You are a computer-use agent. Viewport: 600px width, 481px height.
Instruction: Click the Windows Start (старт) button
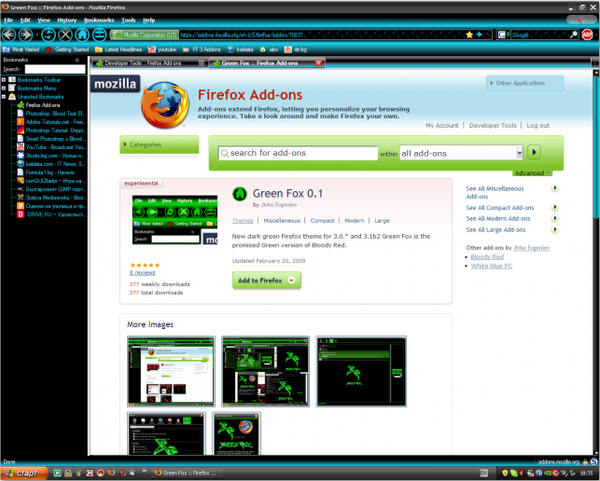pos(24,473)
